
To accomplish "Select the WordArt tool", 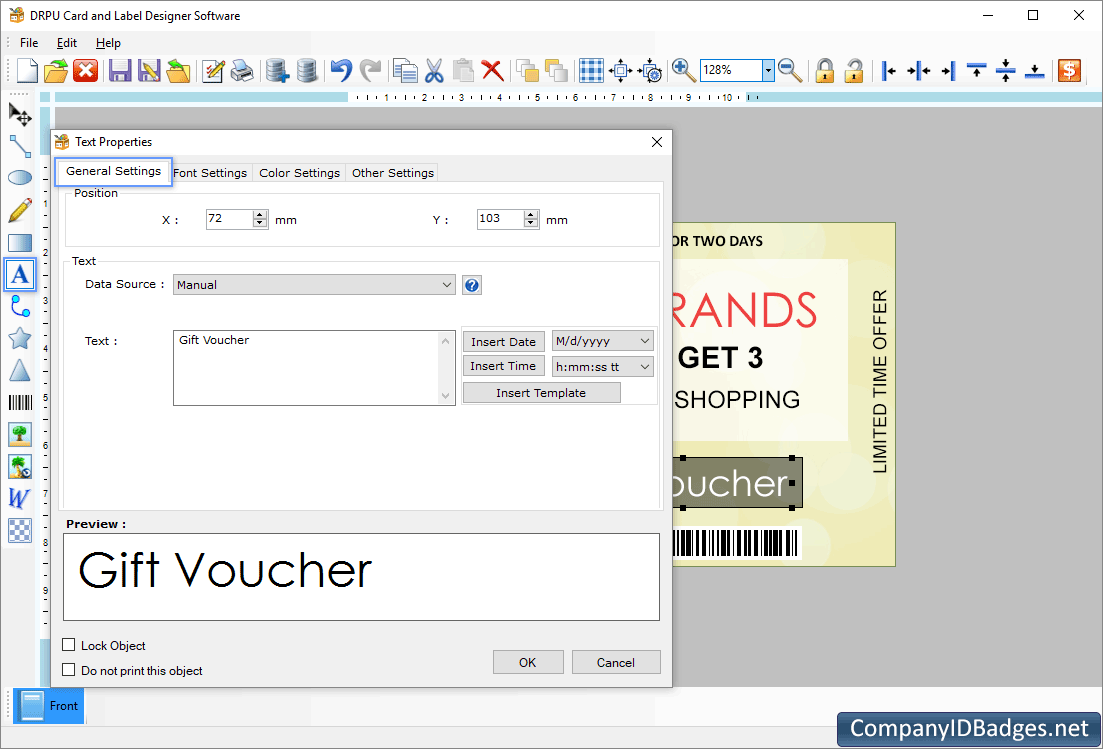I will (20, 498).
